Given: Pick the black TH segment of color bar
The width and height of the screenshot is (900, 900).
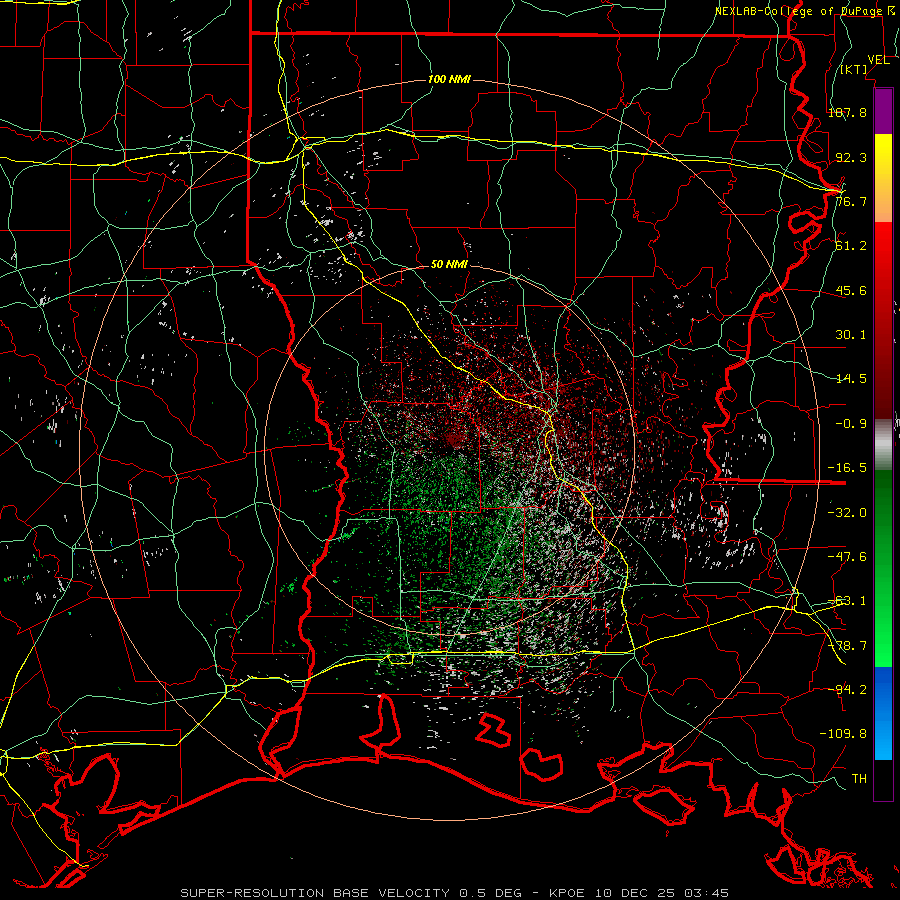Looking at the screenshot, I should (883, 779).
